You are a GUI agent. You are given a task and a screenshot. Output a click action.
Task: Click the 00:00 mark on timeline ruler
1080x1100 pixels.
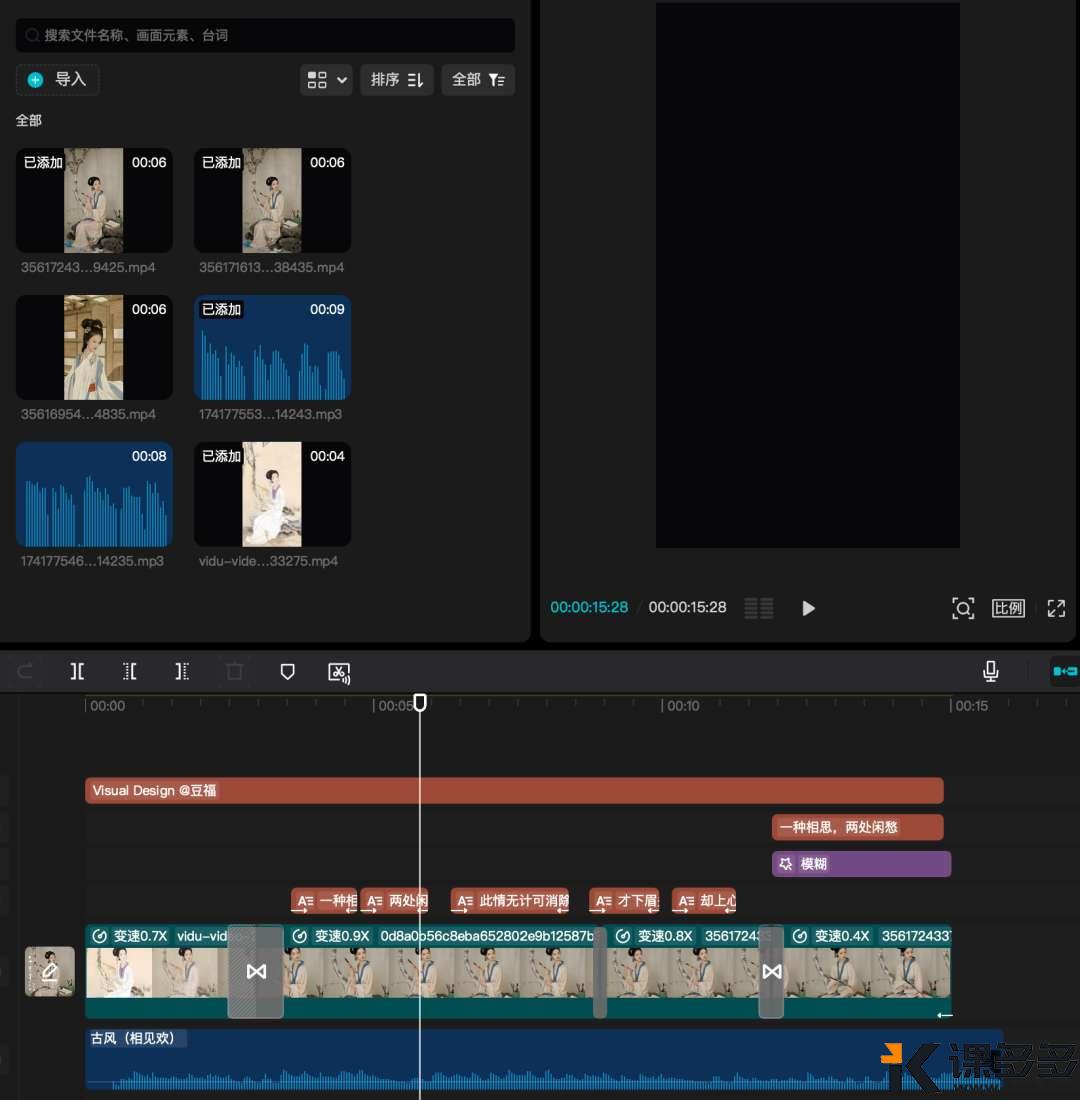point(106,706)
